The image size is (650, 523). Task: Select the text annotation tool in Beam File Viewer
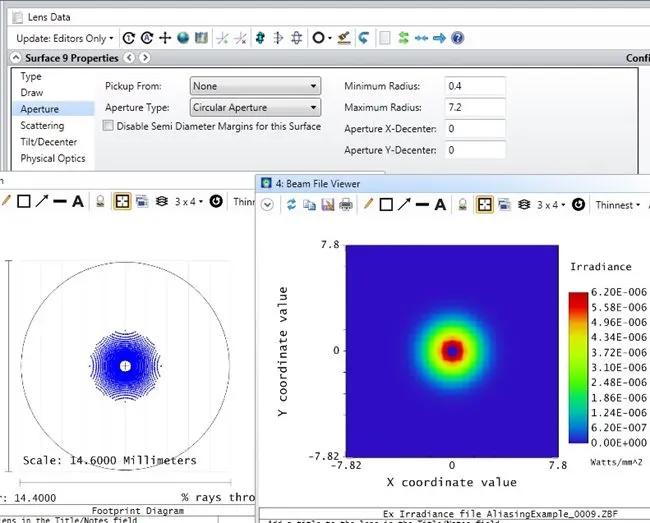click(440, 204)
